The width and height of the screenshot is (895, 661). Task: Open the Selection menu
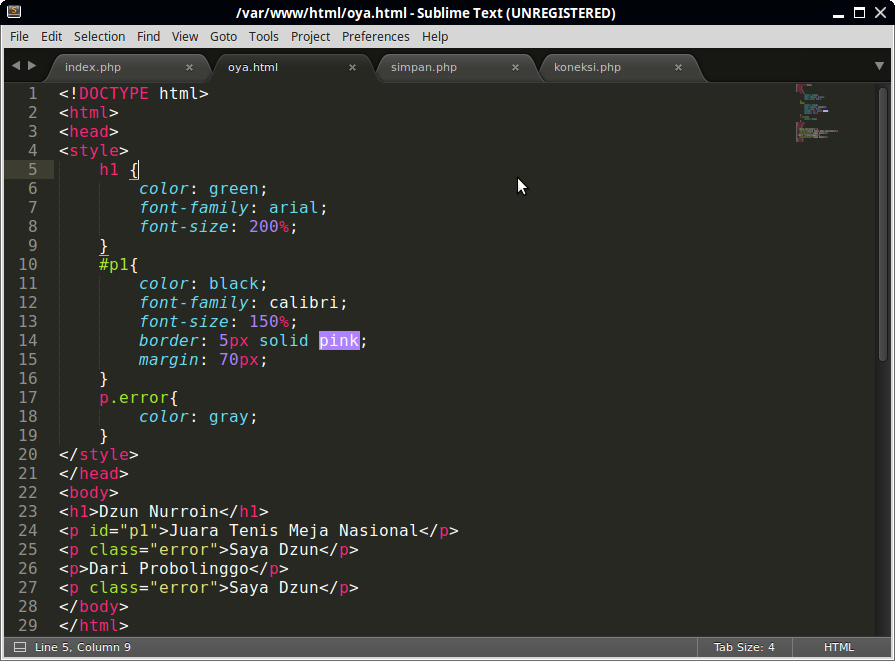[99, 37]
